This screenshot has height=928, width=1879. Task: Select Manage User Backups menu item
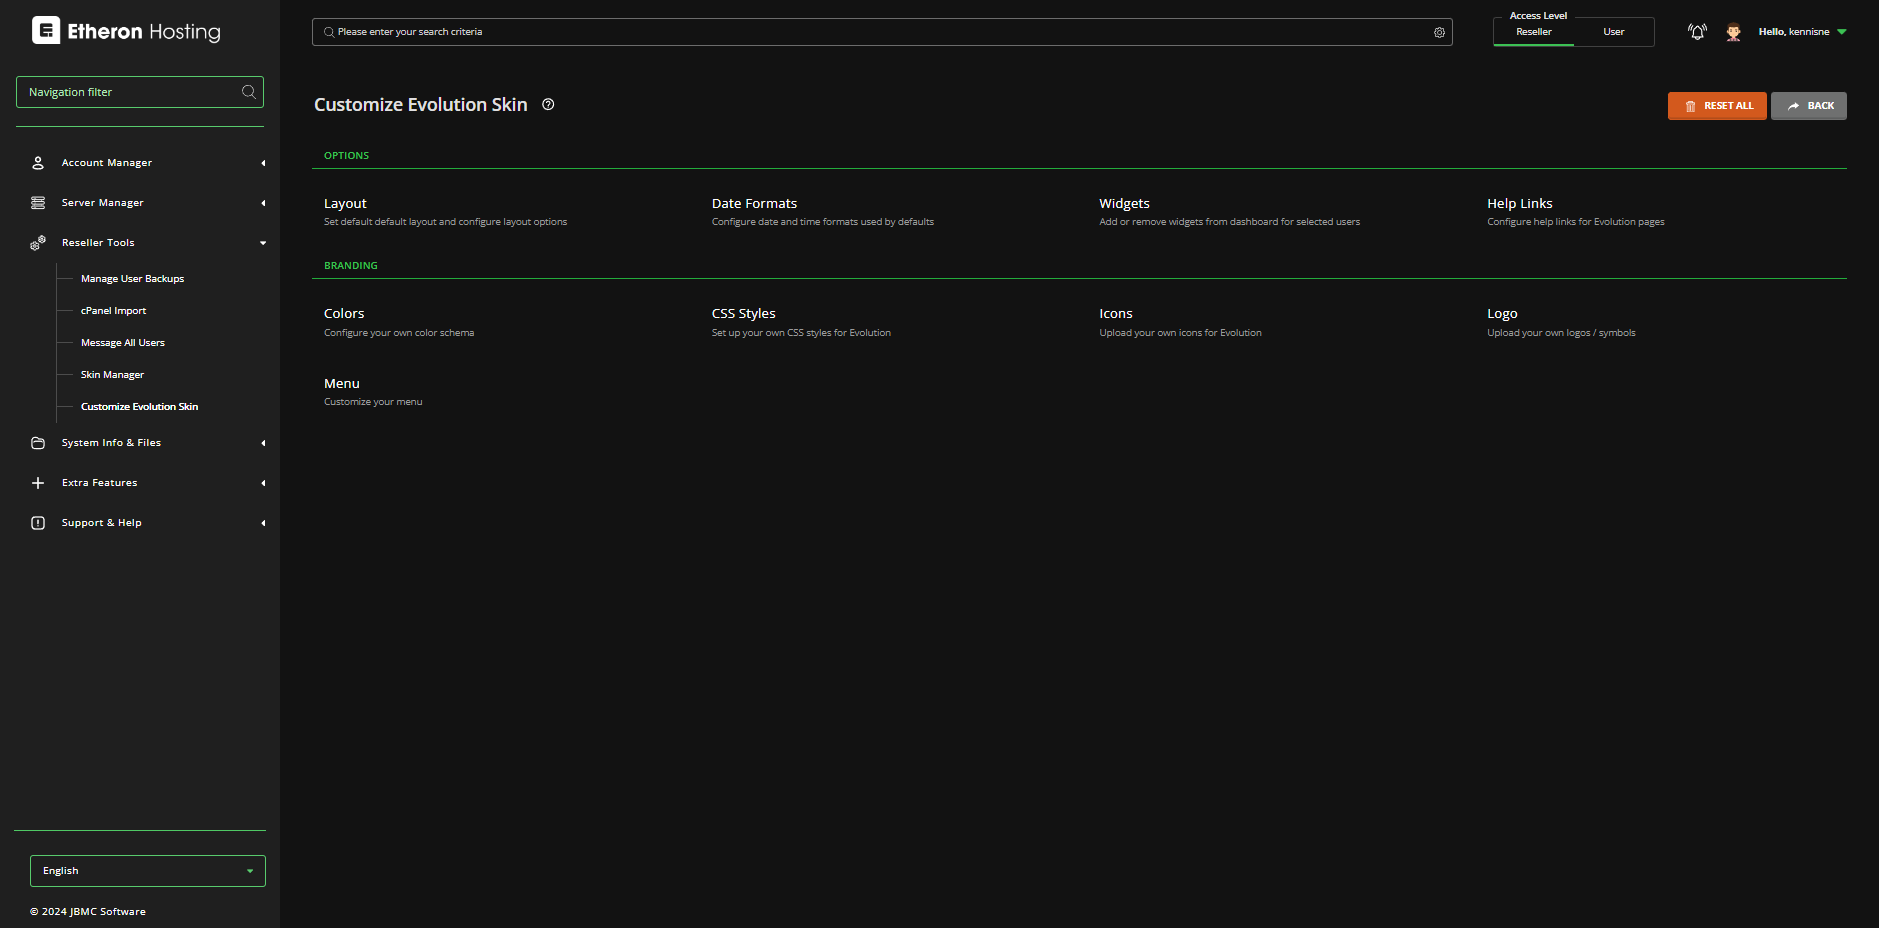(x=132, y=279)
